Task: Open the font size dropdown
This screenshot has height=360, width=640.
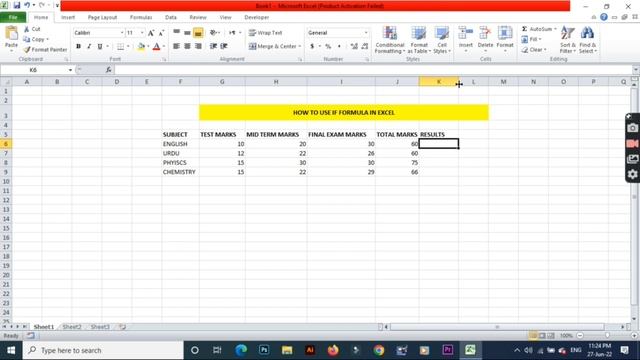Action: pyautogui.click(x=142, y=33)
